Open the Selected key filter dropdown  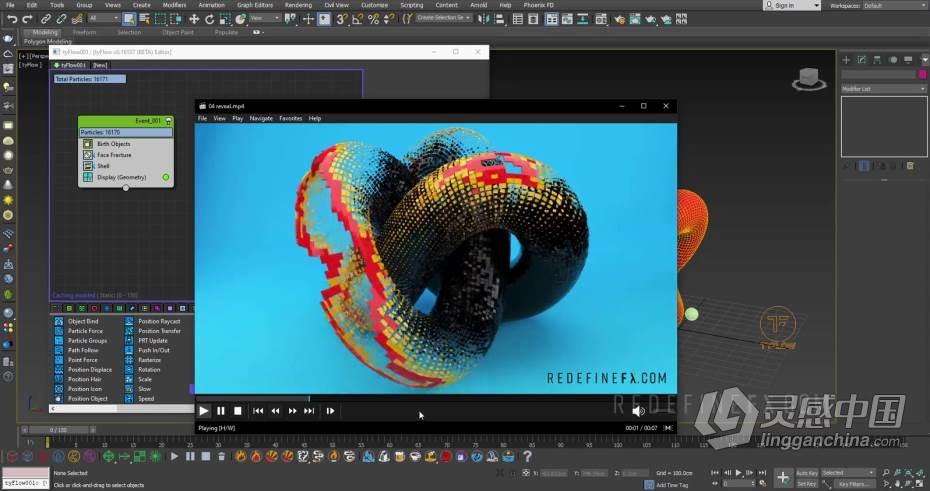[848, 473]
